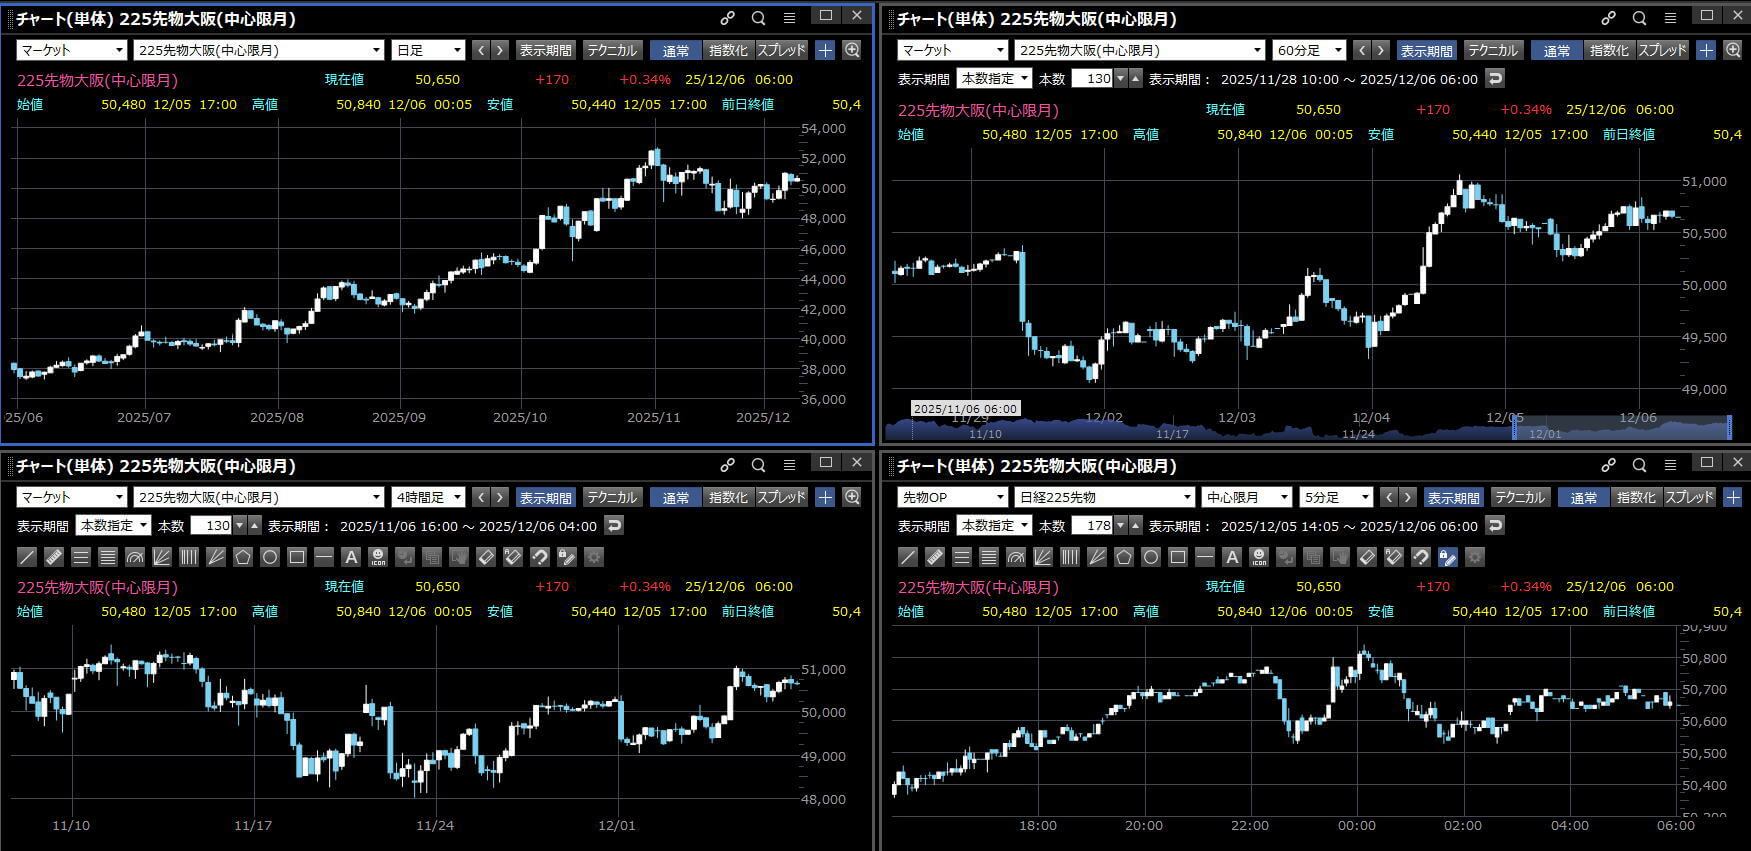Click the blue plus crosshair icon in 60分足 chart
Screen dimensions: 1751x851
[x=1706, y=50]
